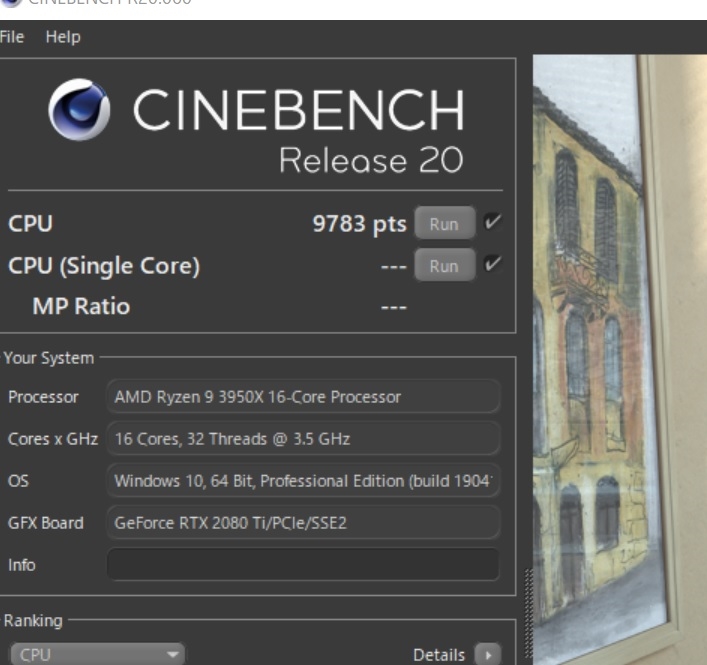The image size is (707, 665).
Task: Run the CPU (Single Core) test
Action: 445,266
